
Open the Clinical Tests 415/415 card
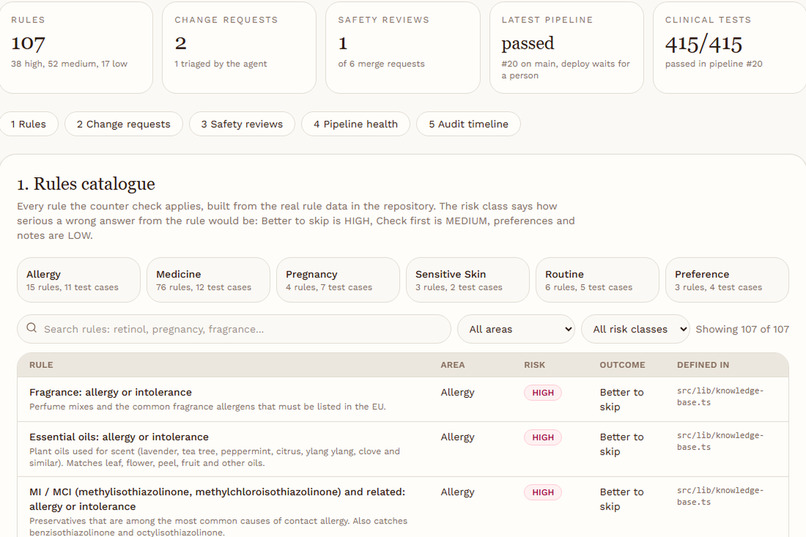click(730, 47)
